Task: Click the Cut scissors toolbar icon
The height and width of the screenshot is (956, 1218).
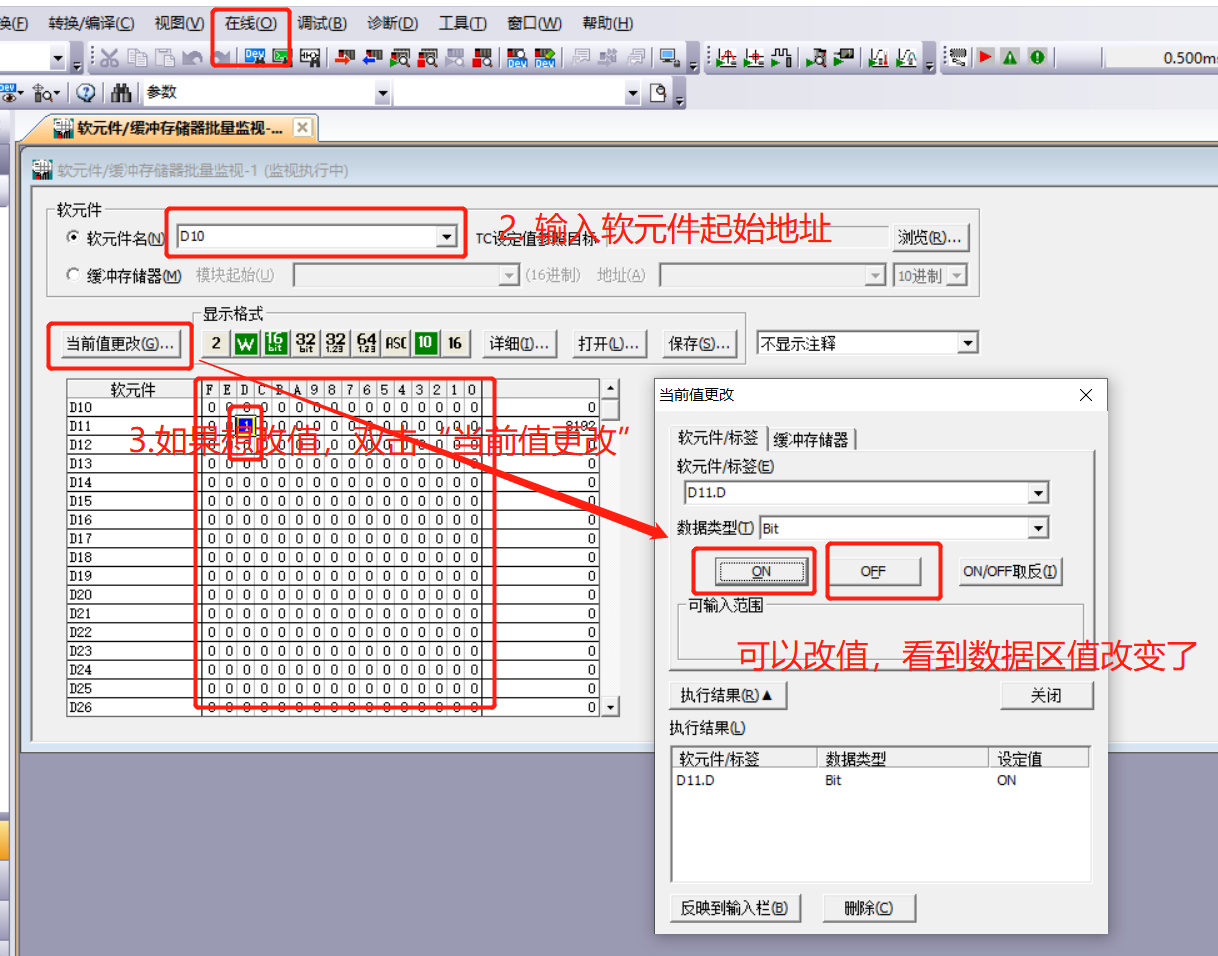Action: (109, 58)
